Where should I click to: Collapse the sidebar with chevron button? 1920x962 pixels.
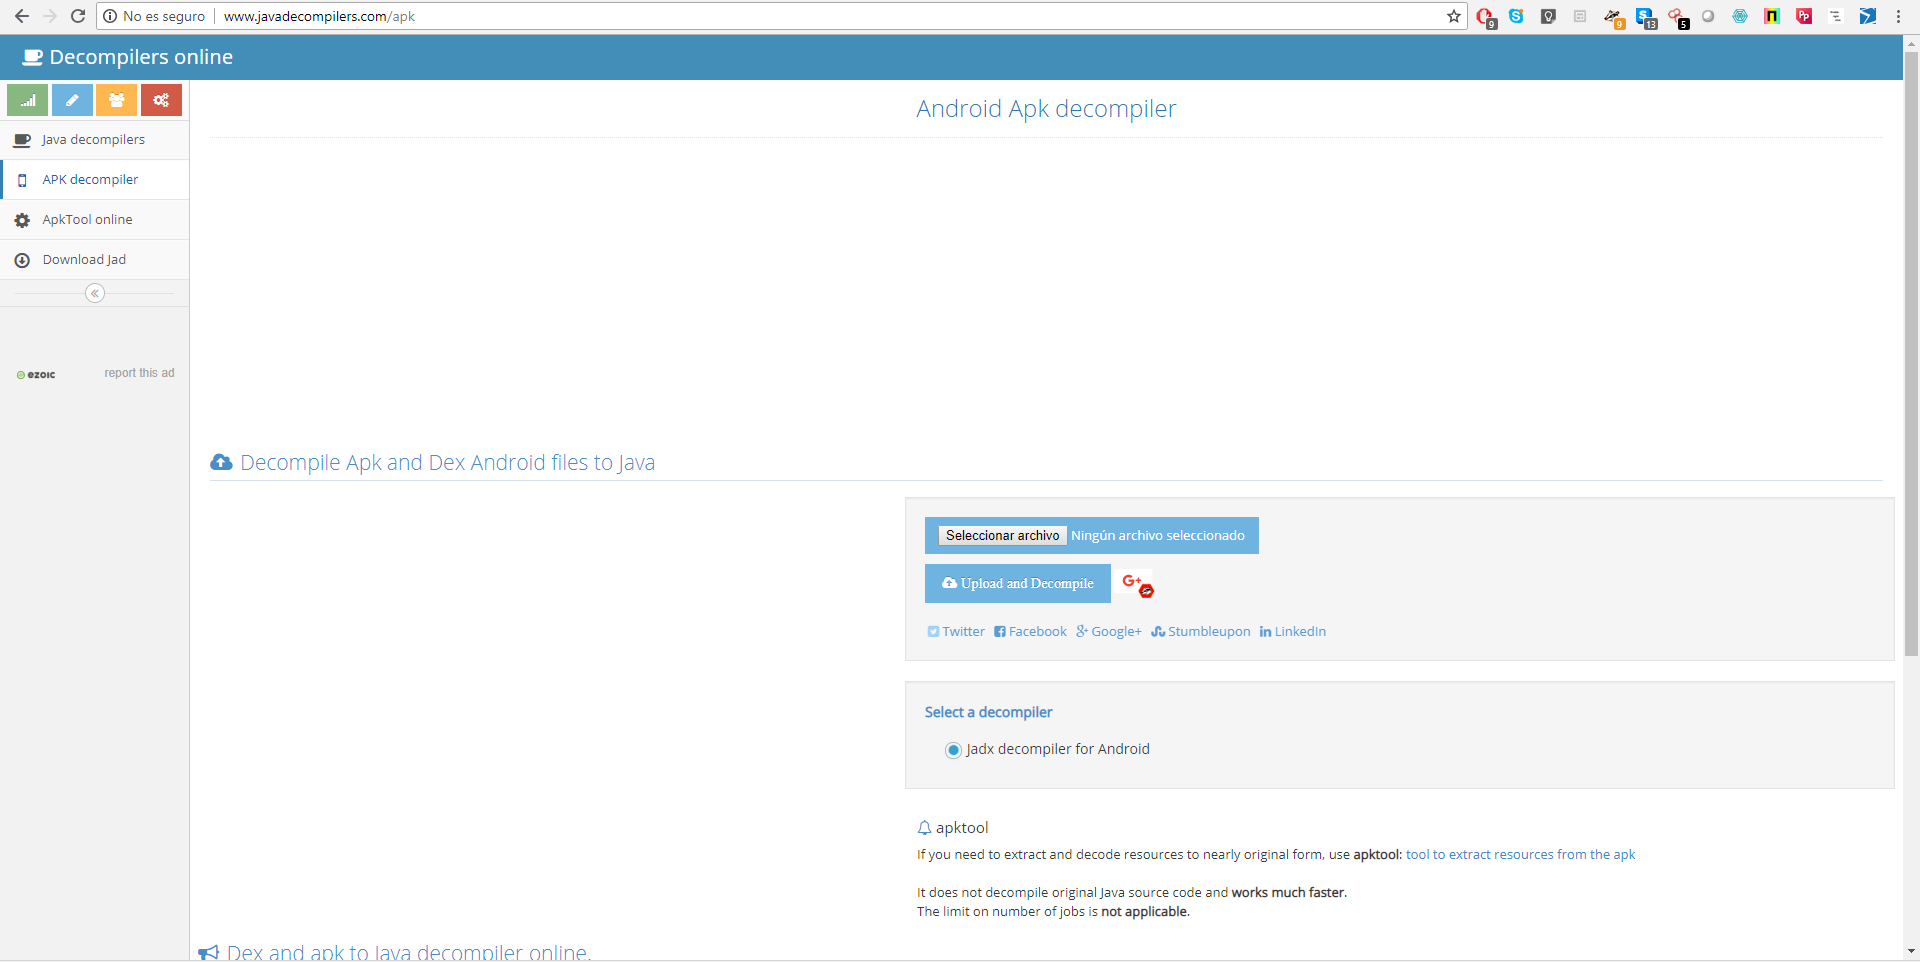coord(95,293)
